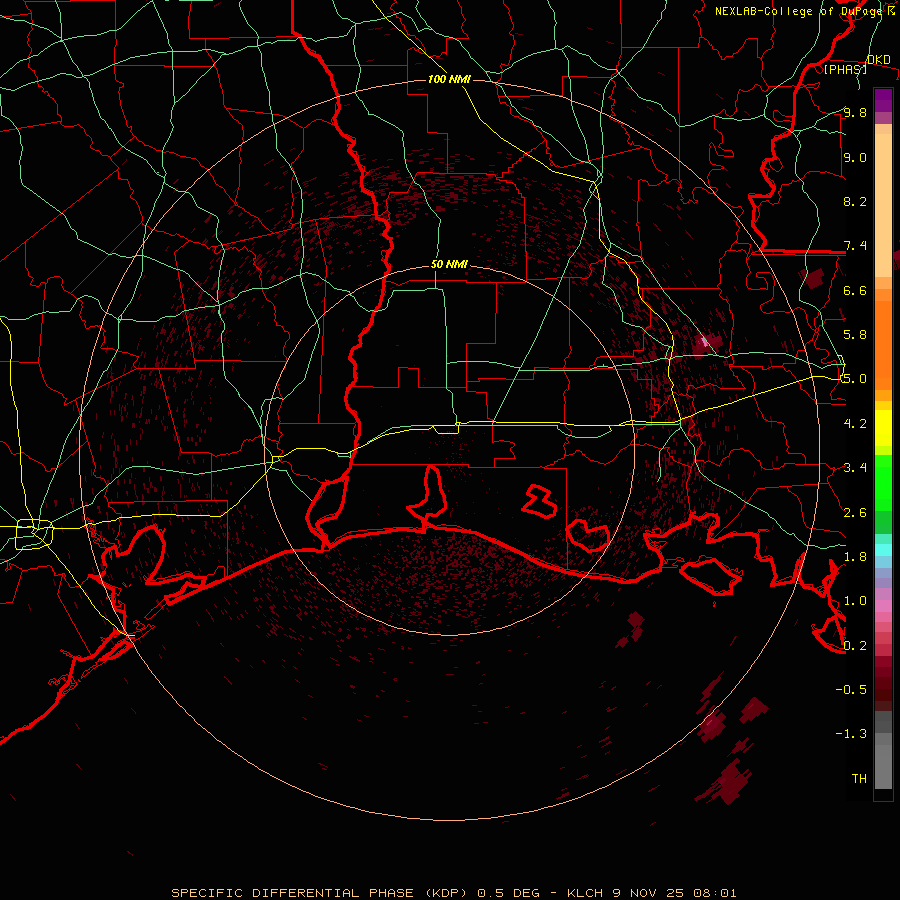This screenshot has width=900, height=900.
Task: Click the 9.0 value on color scale
Action: [855, 157]
